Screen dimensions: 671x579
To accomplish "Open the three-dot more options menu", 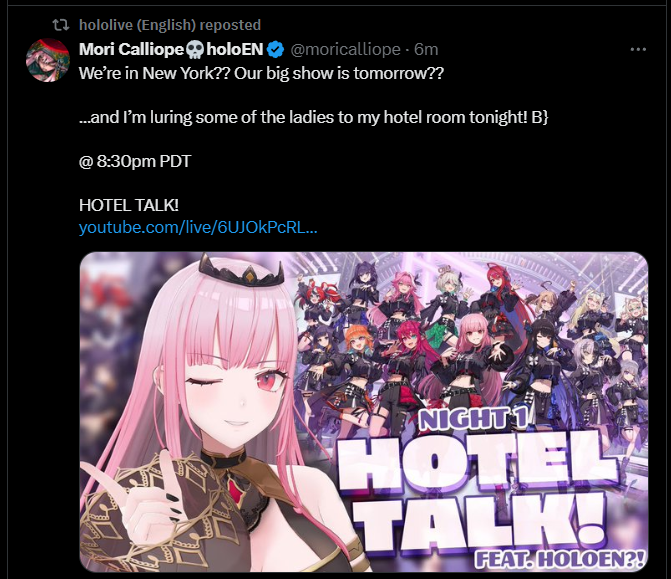I will (x=638, y=50).
